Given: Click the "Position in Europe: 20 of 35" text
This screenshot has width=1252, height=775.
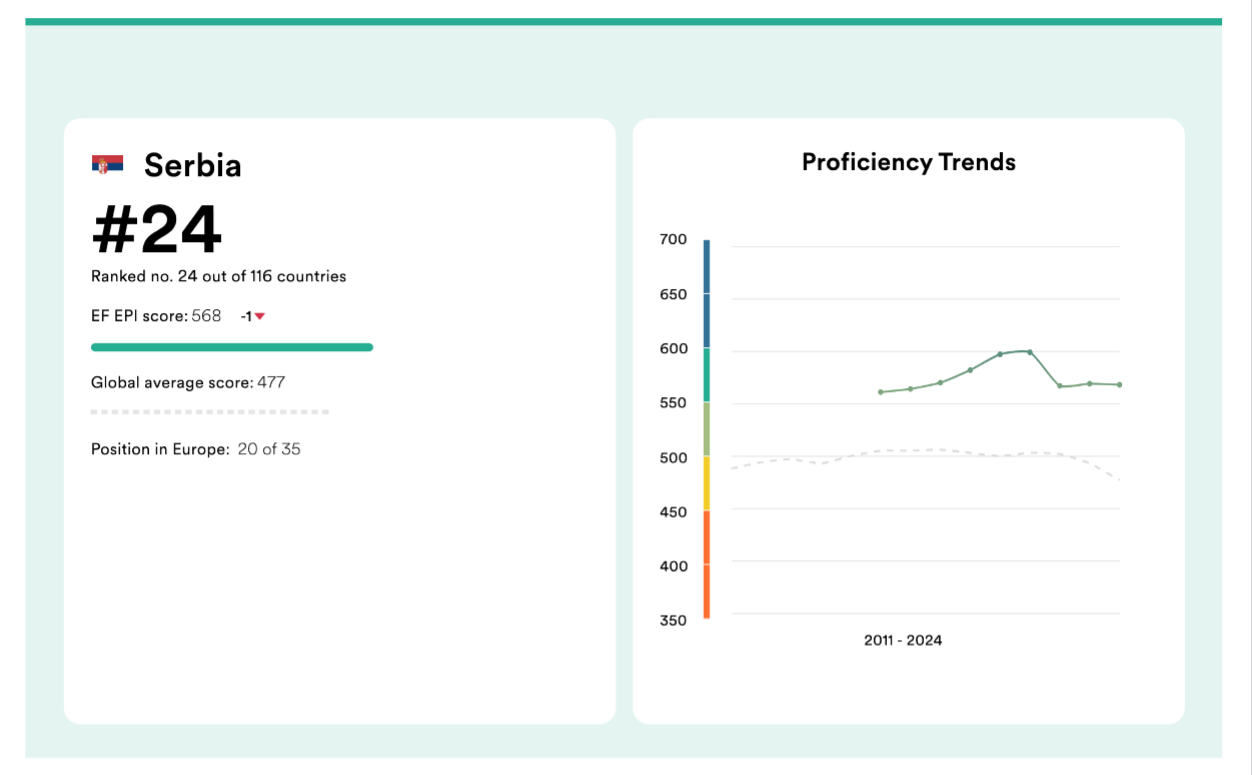Looking at the screenshot, I should click(x=196, y=449).
